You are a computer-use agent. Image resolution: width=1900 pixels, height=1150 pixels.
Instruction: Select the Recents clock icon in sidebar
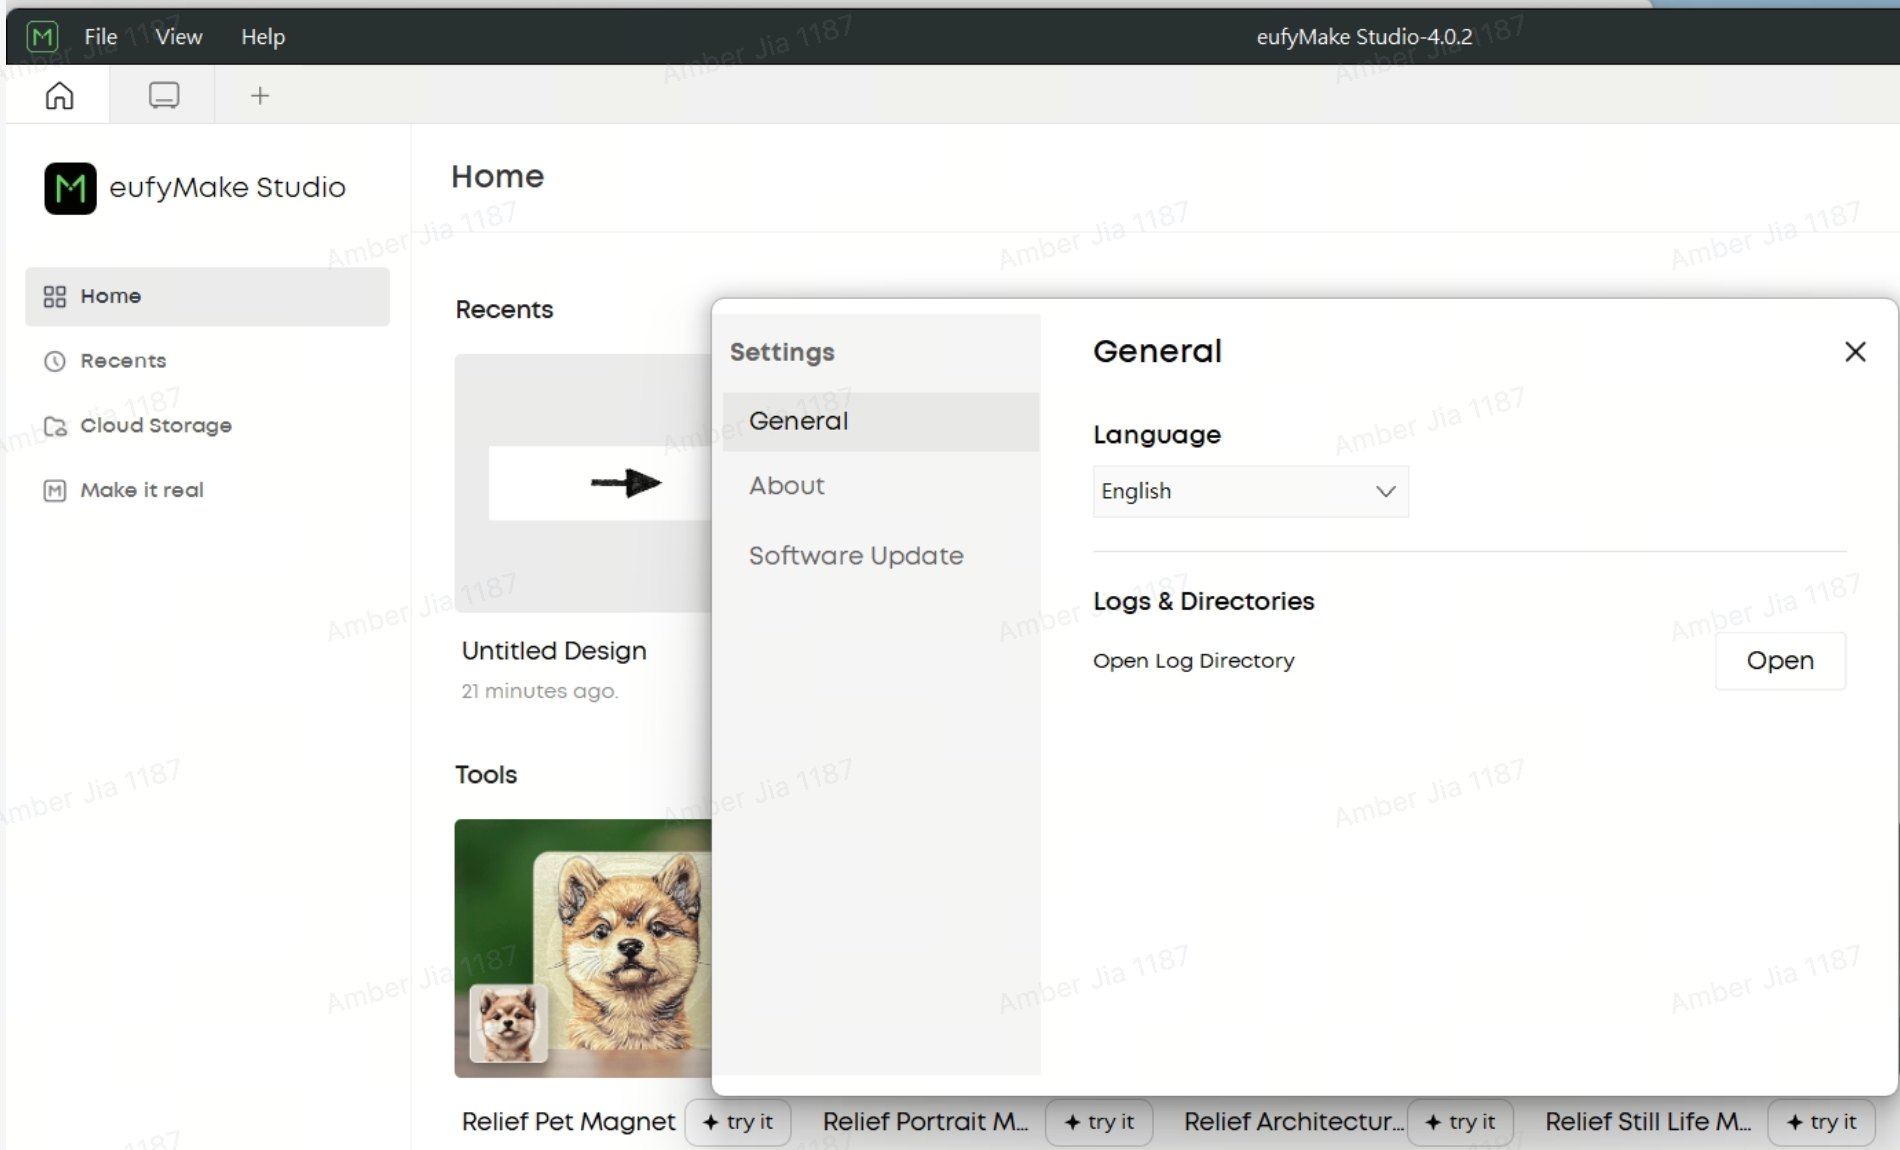pos(55,361)
